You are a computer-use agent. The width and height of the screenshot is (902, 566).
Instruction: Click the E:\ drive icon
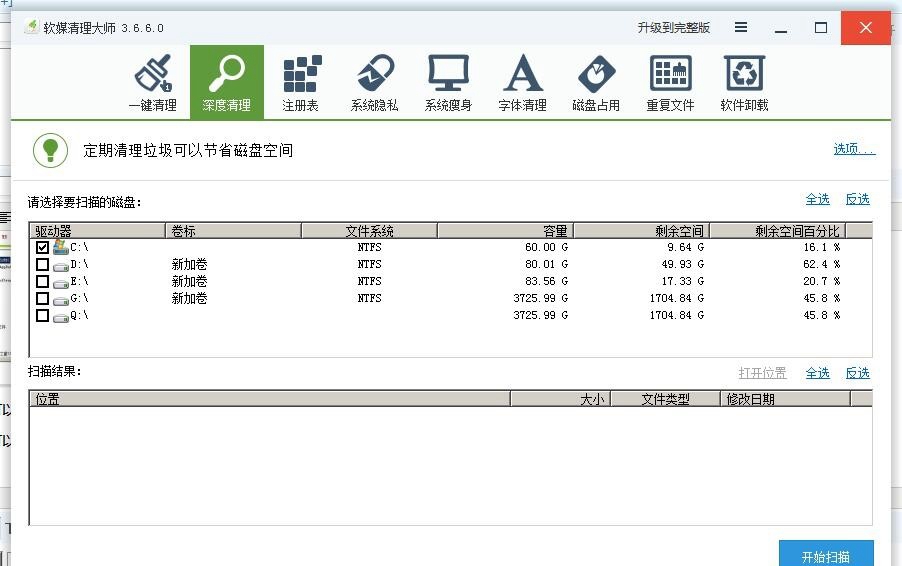pyautogui.click(x=60, y=282)
